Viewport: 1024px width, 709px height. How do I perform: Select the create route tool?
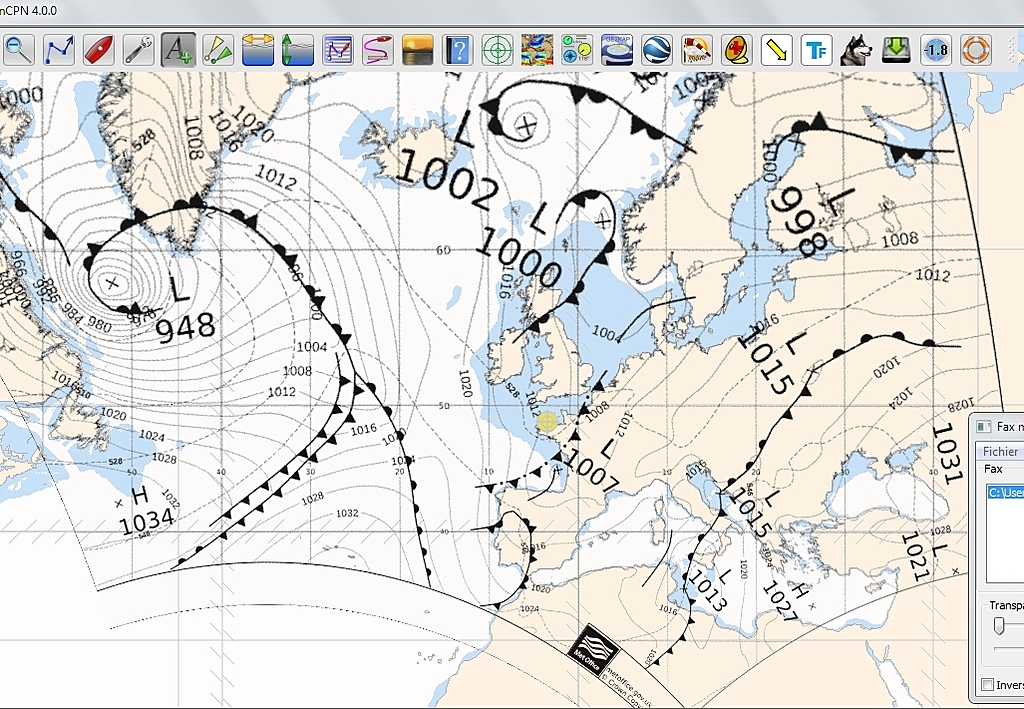click(59, 50)
